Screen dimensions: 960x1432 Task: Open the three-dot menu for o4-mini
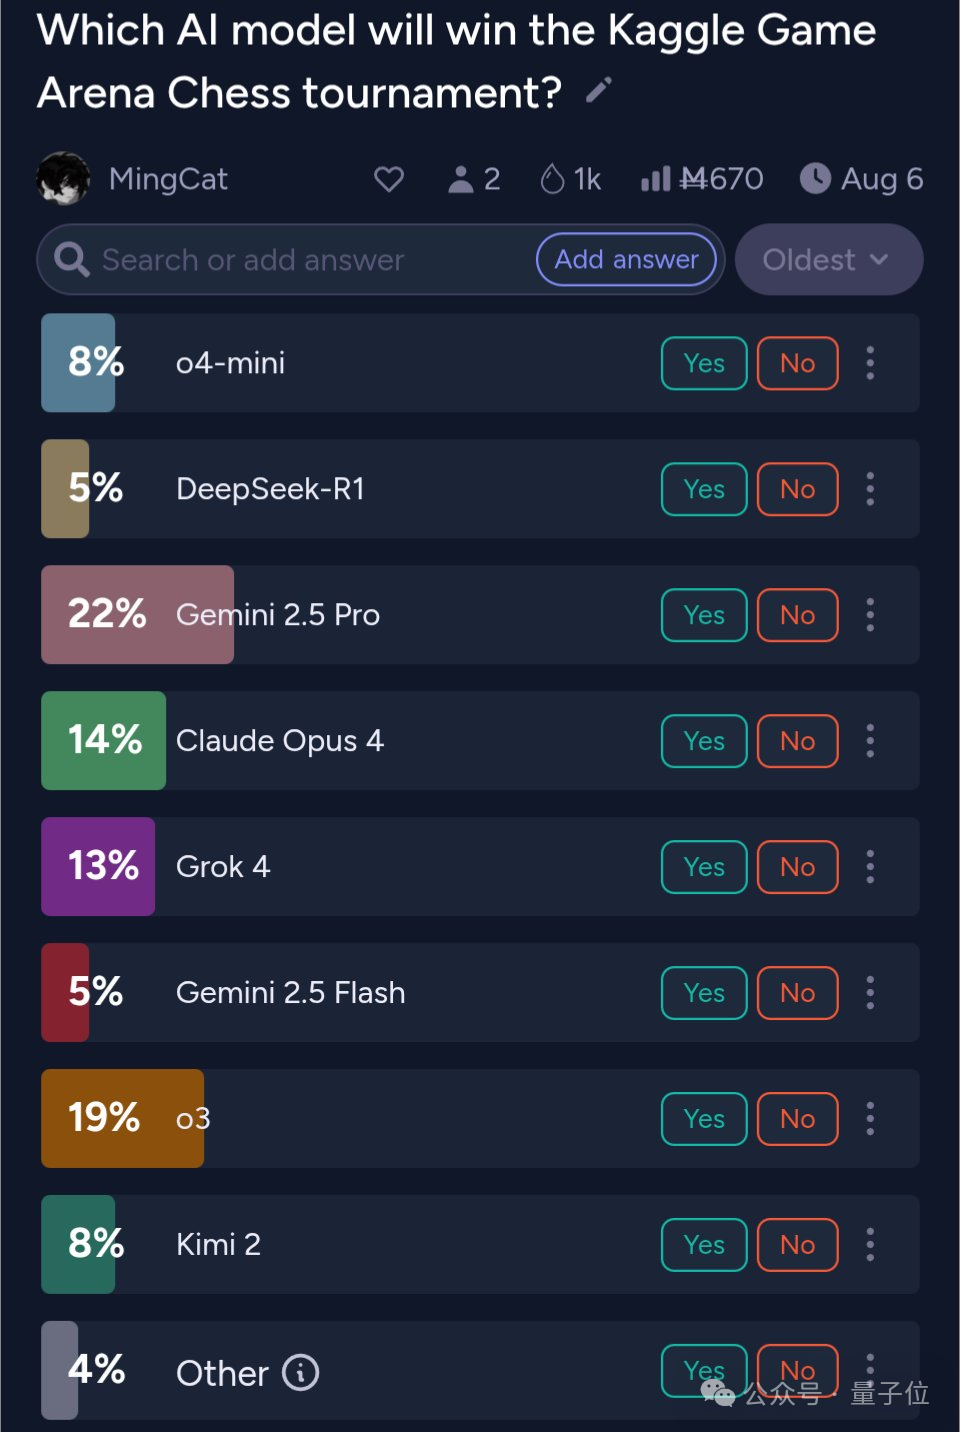(x=870, y=363)
